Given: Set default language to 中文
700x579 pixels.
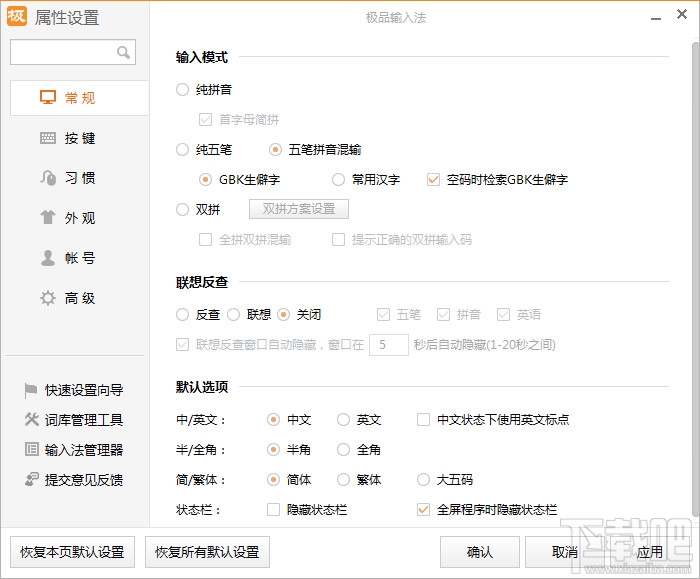Looking at the screenshot, I should click(x=273, y=420).
